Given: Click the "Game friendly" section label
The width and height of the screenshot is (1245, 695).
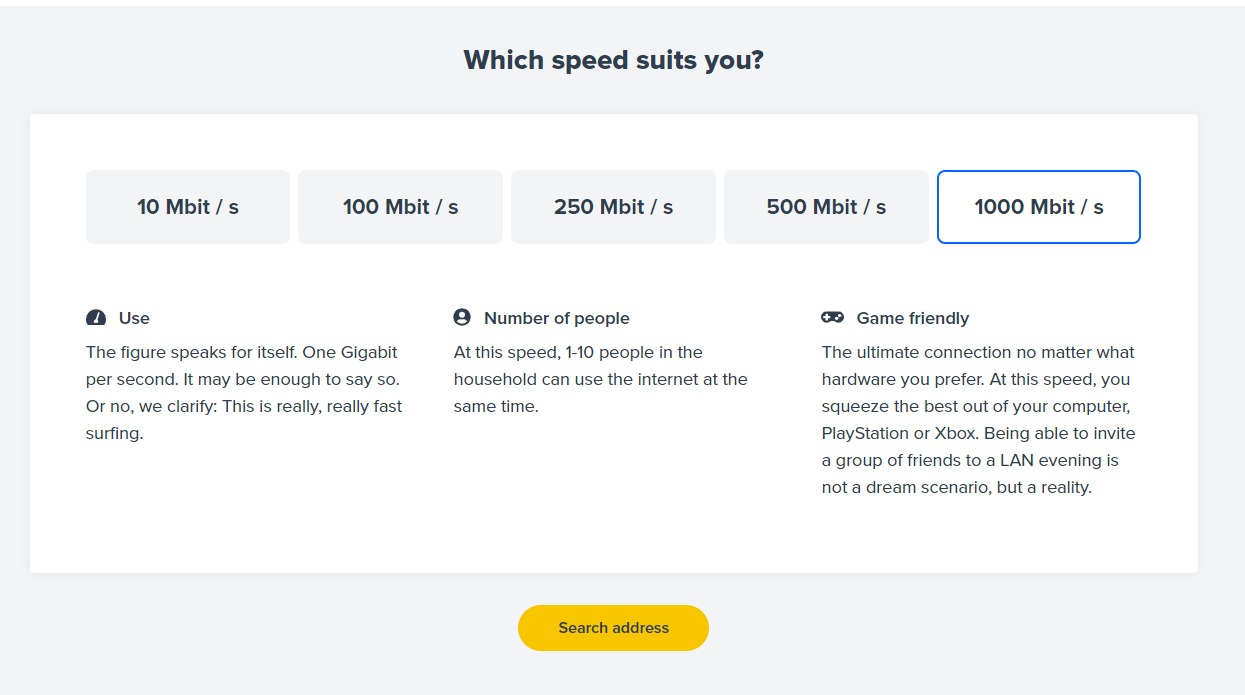Looking at the screenshot, I should 912,318.
